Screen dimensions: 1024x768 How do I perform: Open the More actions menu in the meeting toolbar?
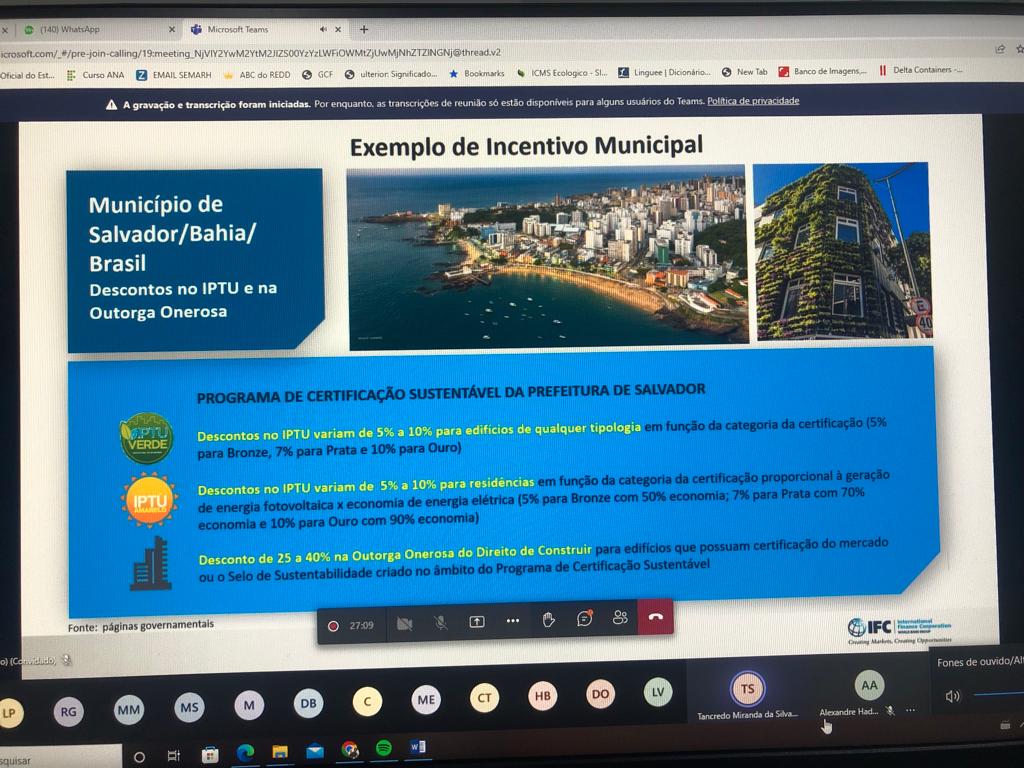(x=513, y=622)
